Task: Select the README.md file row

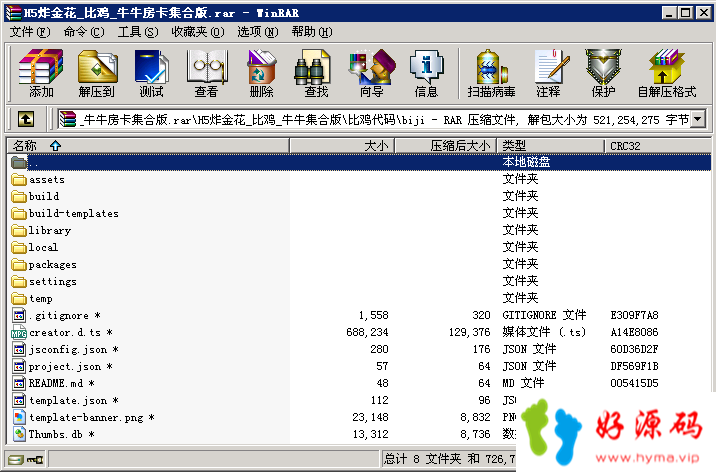Action: (x=359, y=383)
